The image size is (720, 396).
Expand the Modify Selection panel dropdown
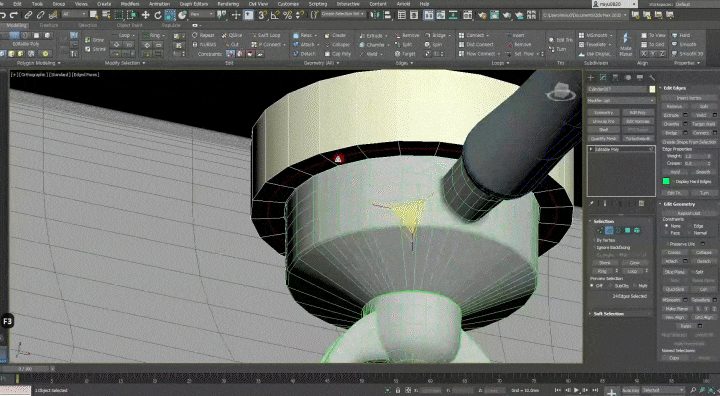(x=125, y=63)
